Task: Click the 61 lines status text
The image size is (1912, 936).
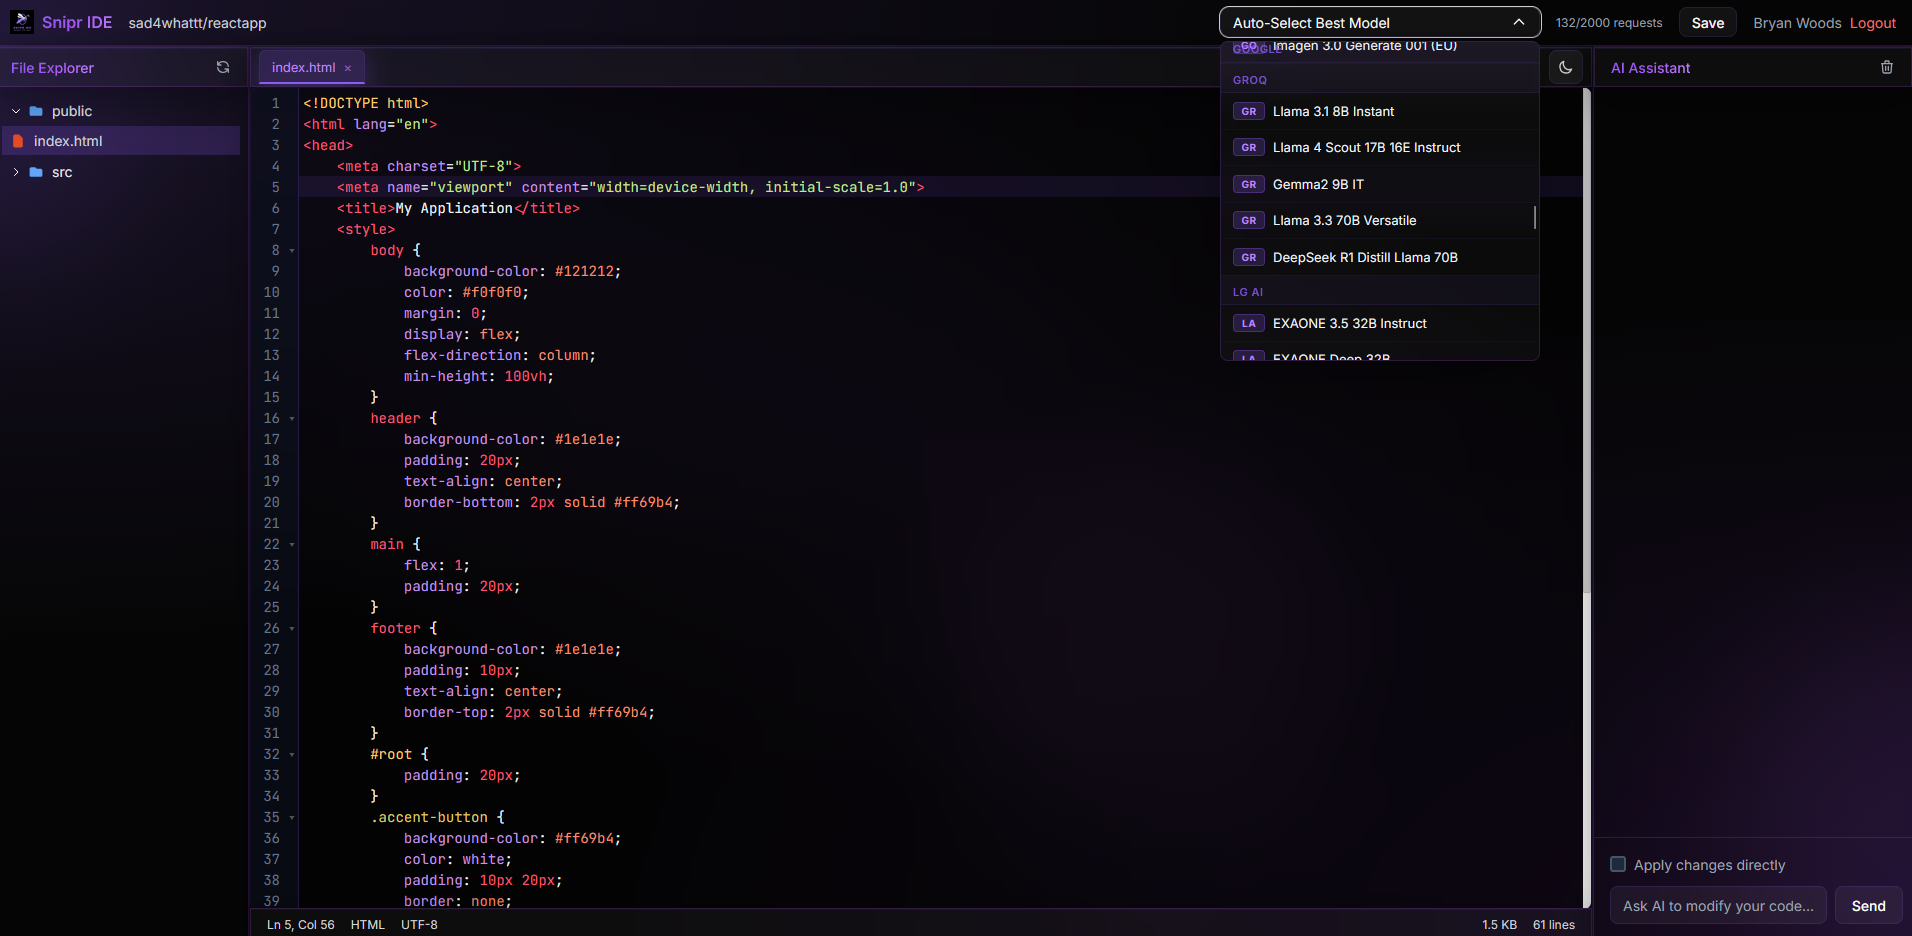Action: tap(1553, 924)
